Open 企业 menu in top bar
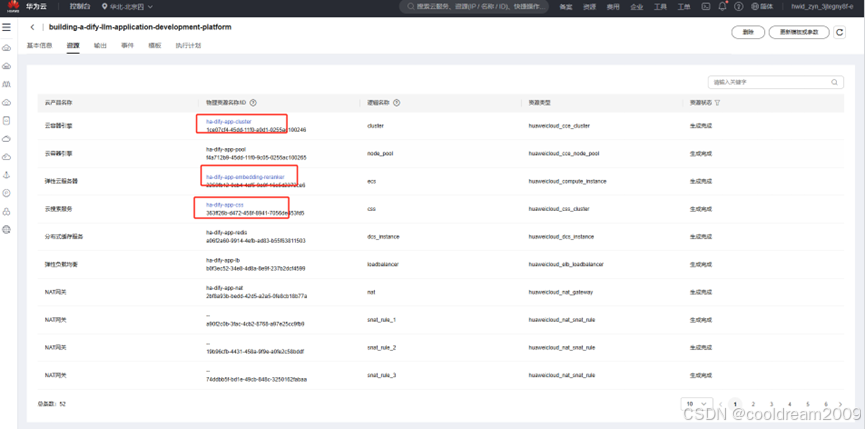This screenshot has height=429, width=865. click(637, 7)
